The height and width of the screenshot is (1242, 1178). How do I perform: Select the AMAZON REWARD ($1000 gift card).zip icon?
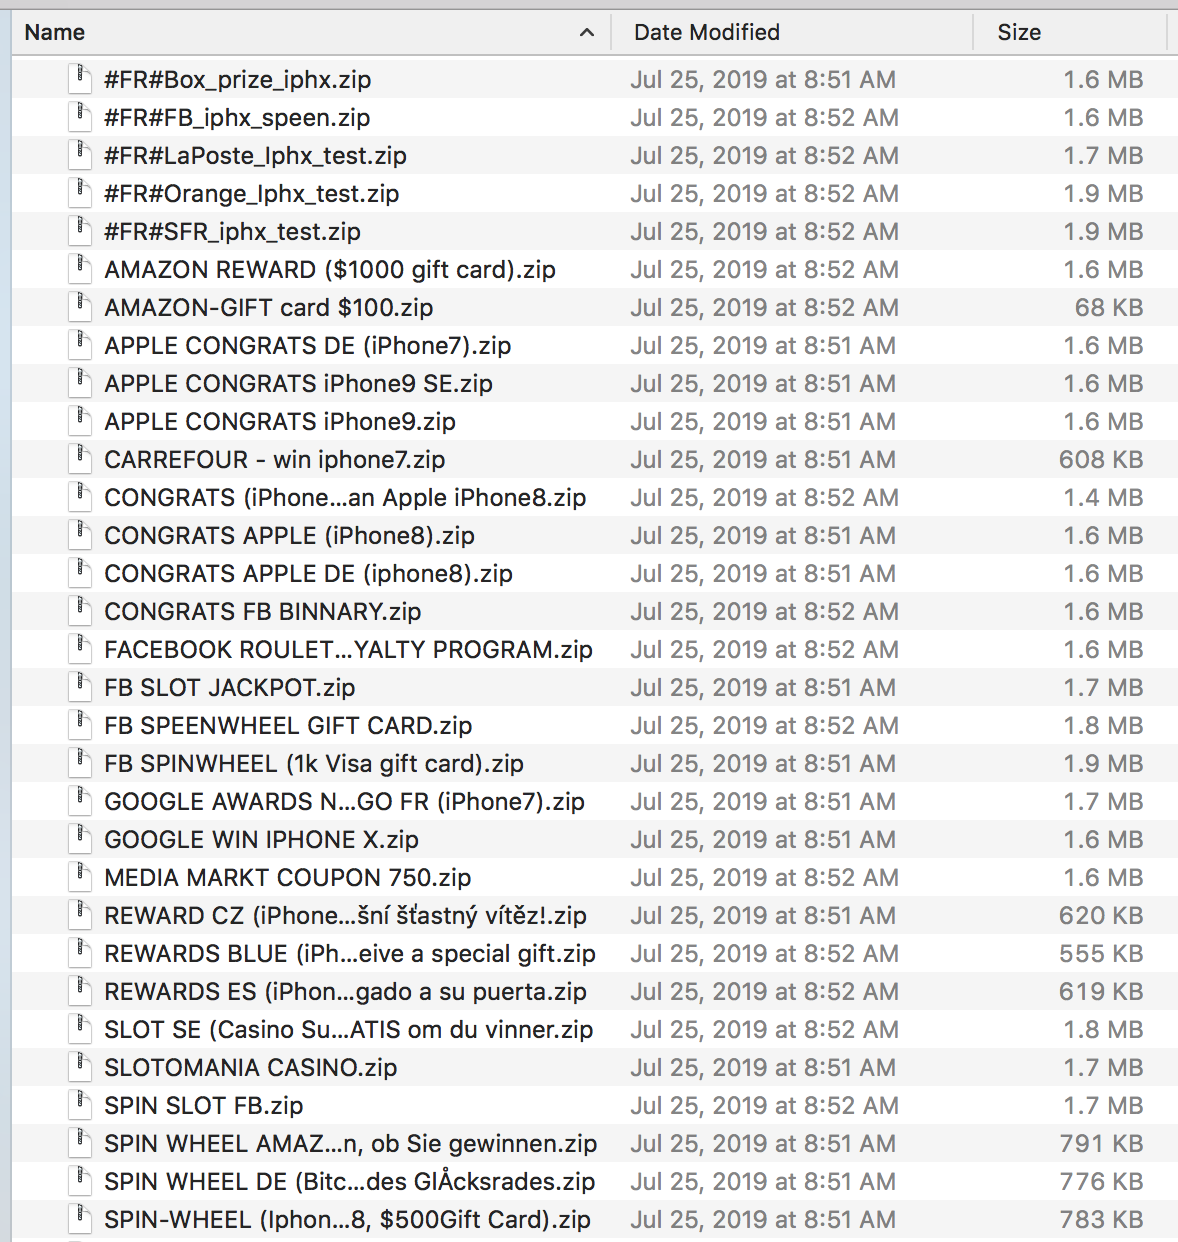tap(79, 269)
